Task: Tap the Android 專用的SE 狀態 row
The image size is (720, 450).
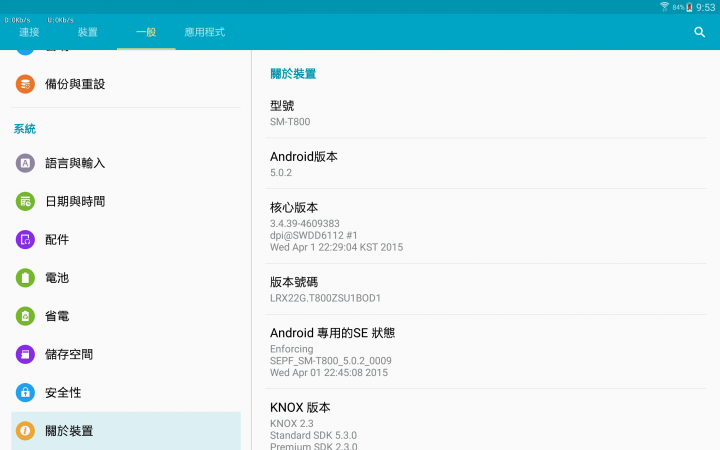Action: coord(486,352)
